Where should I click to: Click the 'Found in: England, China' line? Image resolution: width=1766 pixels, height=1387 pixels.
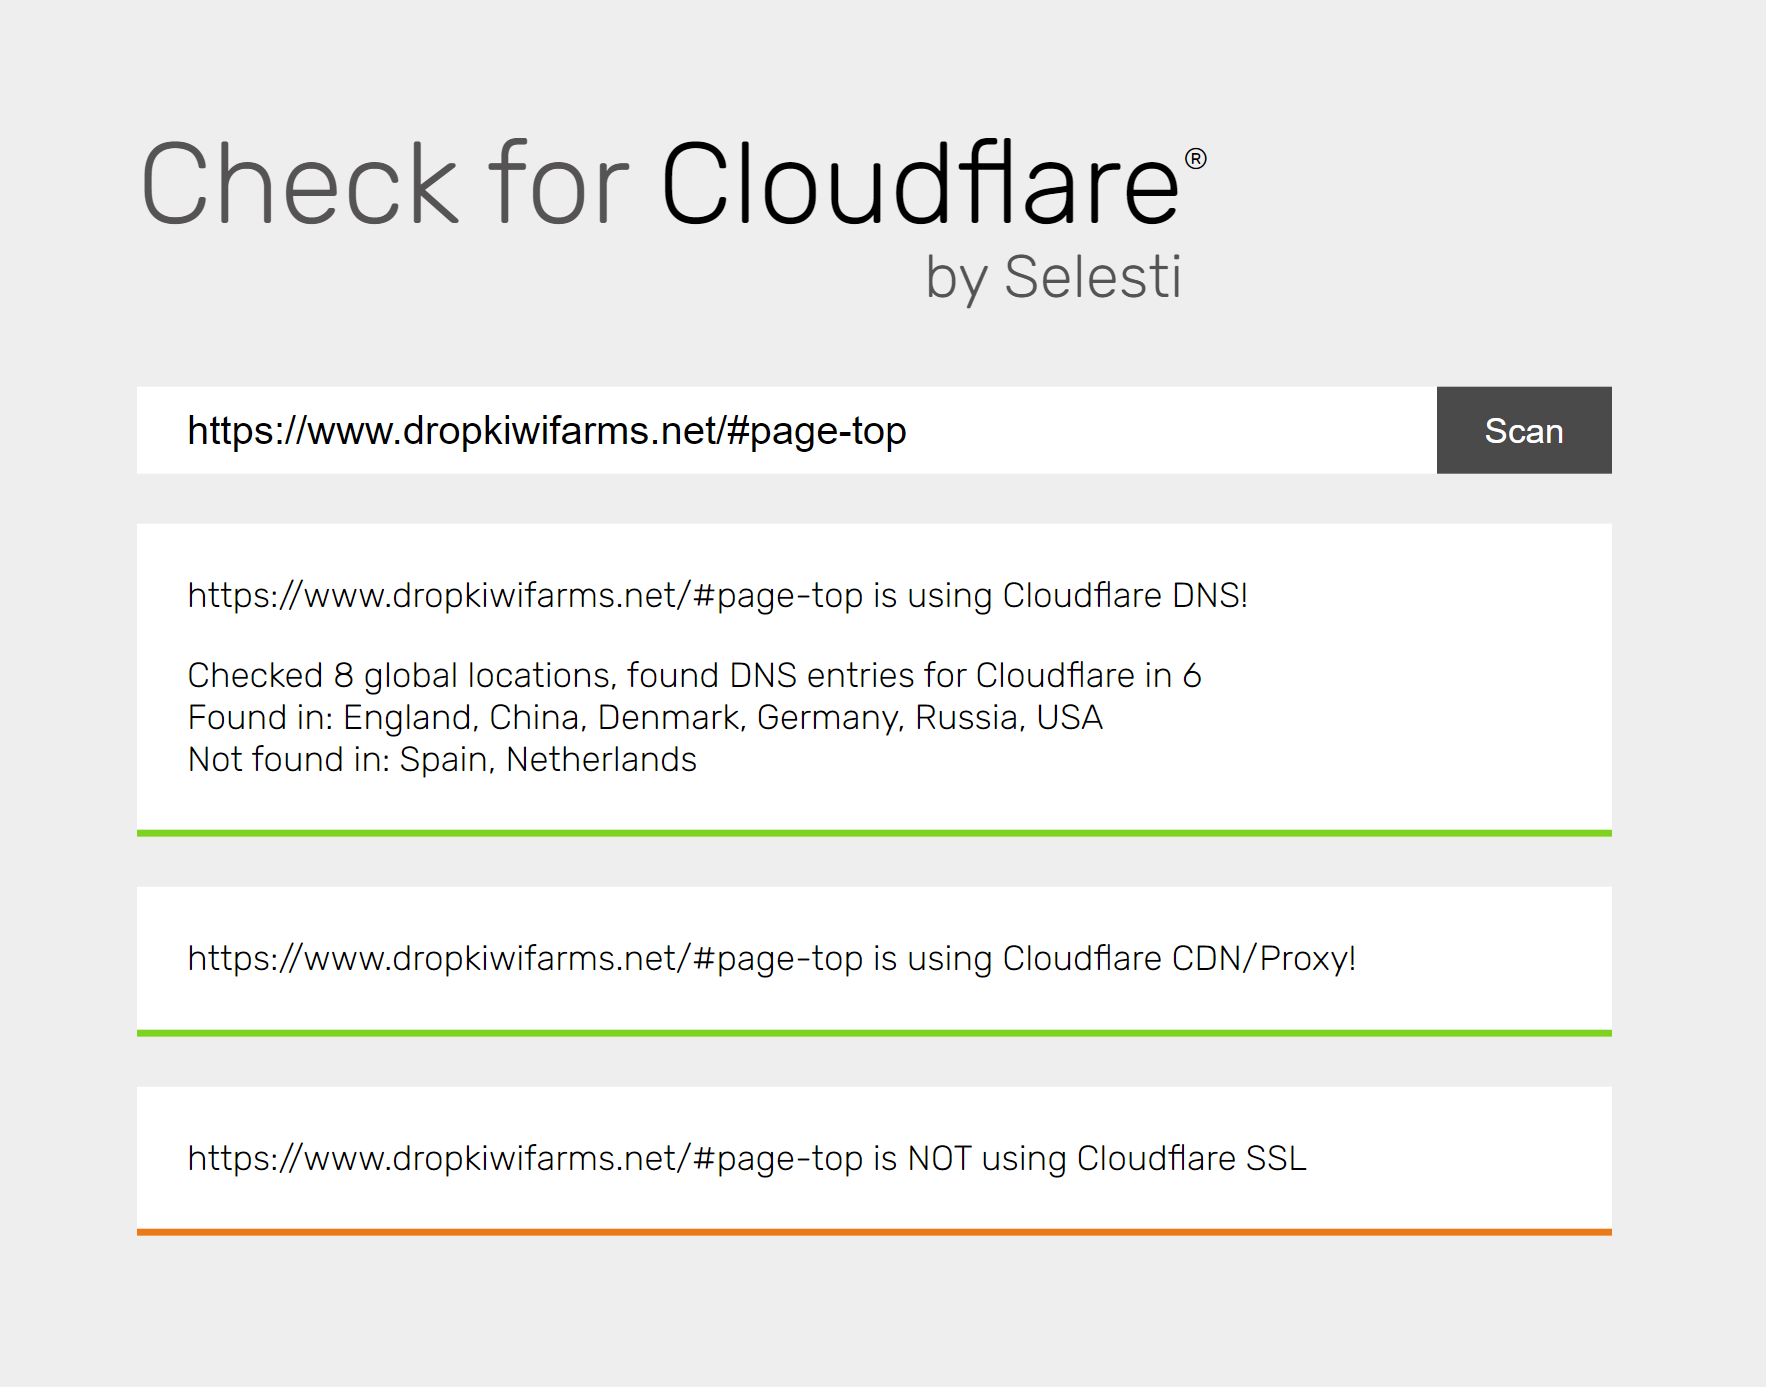(x=645, y=717)
